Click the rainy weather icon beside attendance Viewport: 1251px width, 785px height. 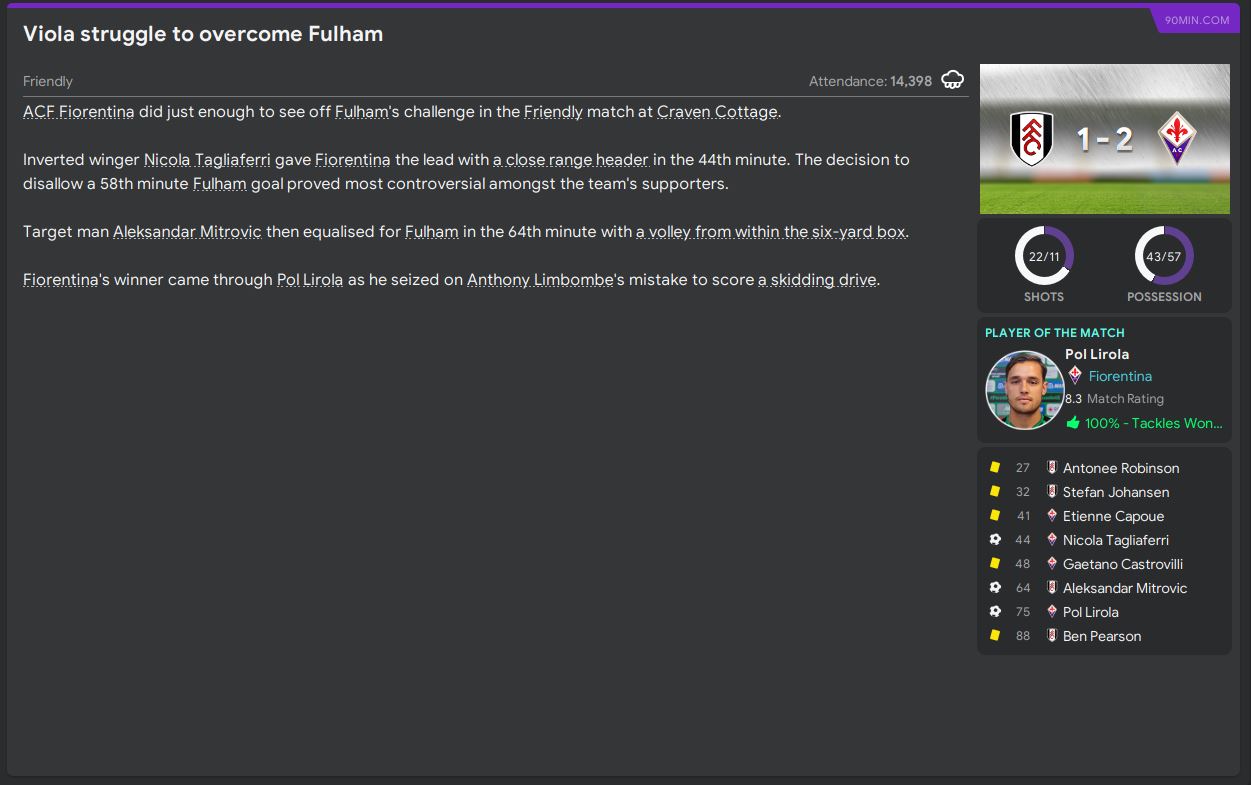[953, 80]
